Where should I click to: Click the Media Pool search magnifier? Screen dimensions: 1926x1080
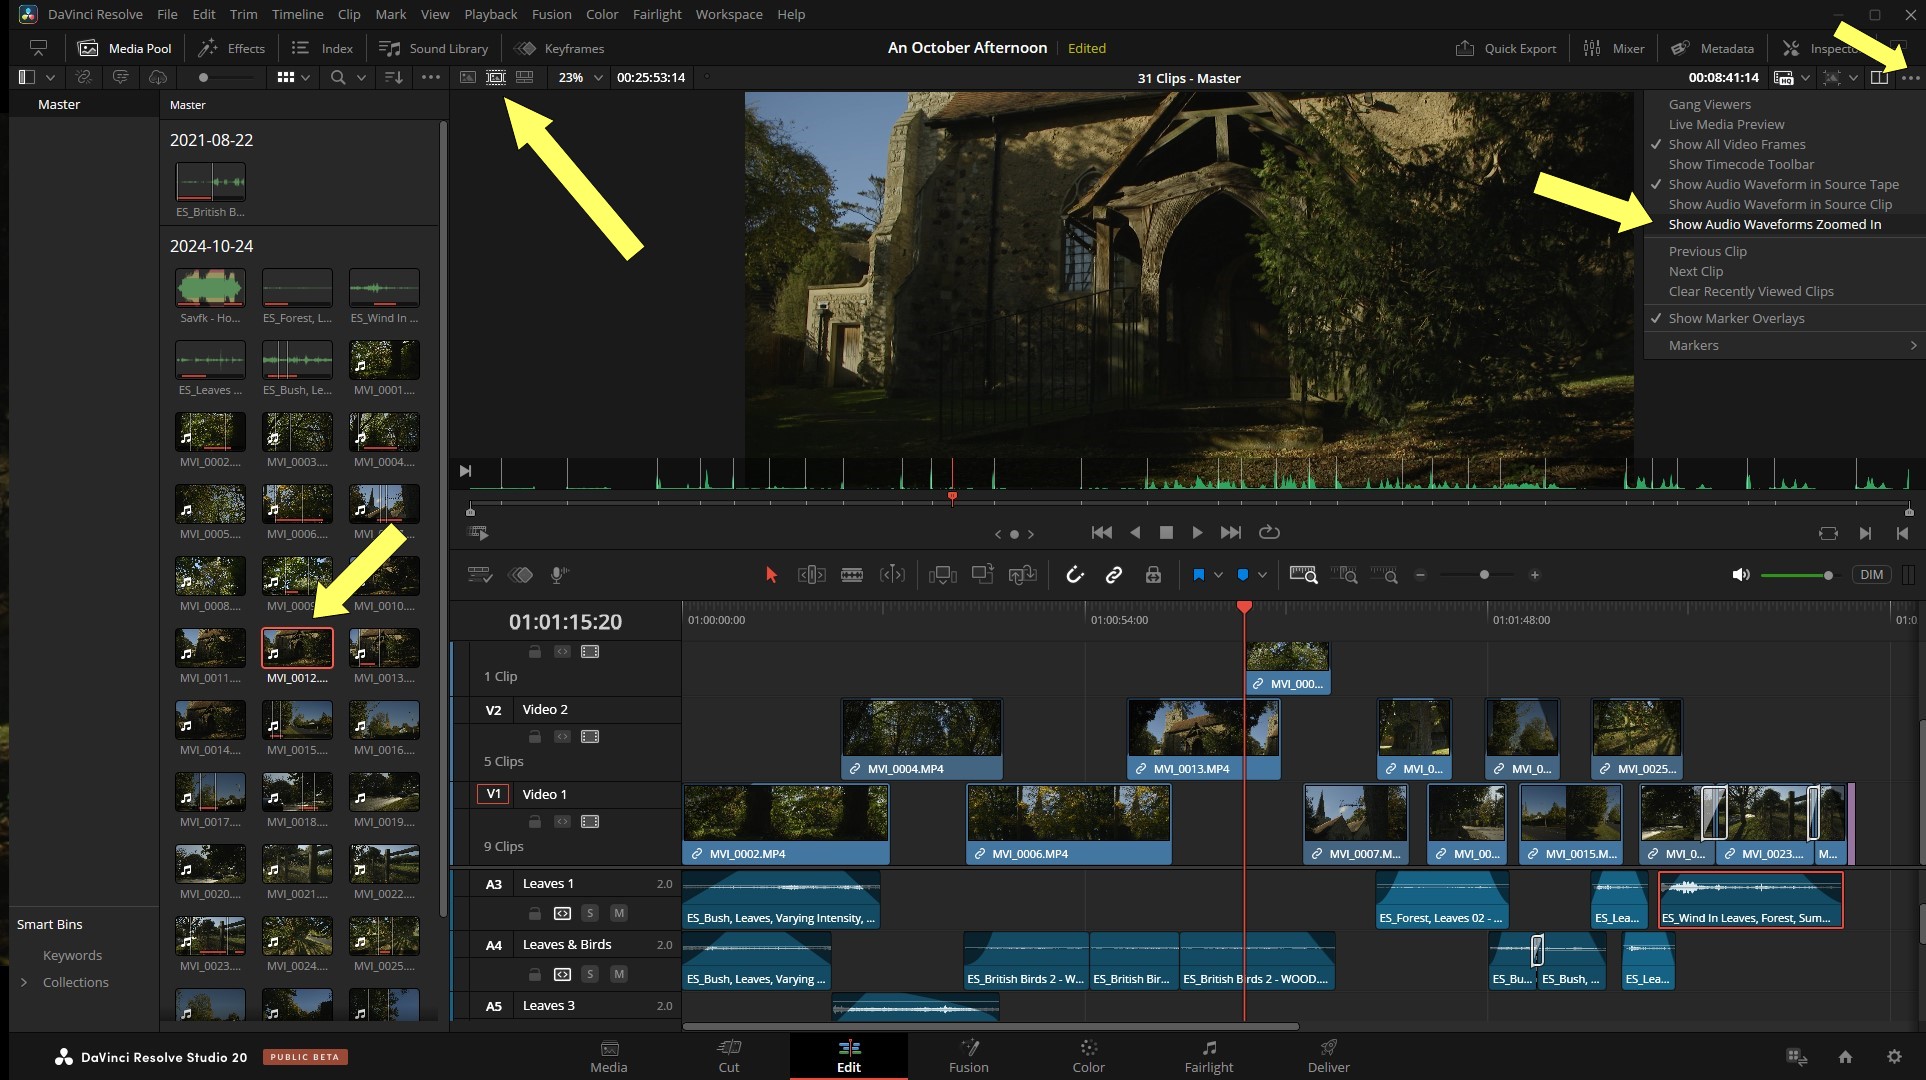pyautogui.click(x=338, y=77)
